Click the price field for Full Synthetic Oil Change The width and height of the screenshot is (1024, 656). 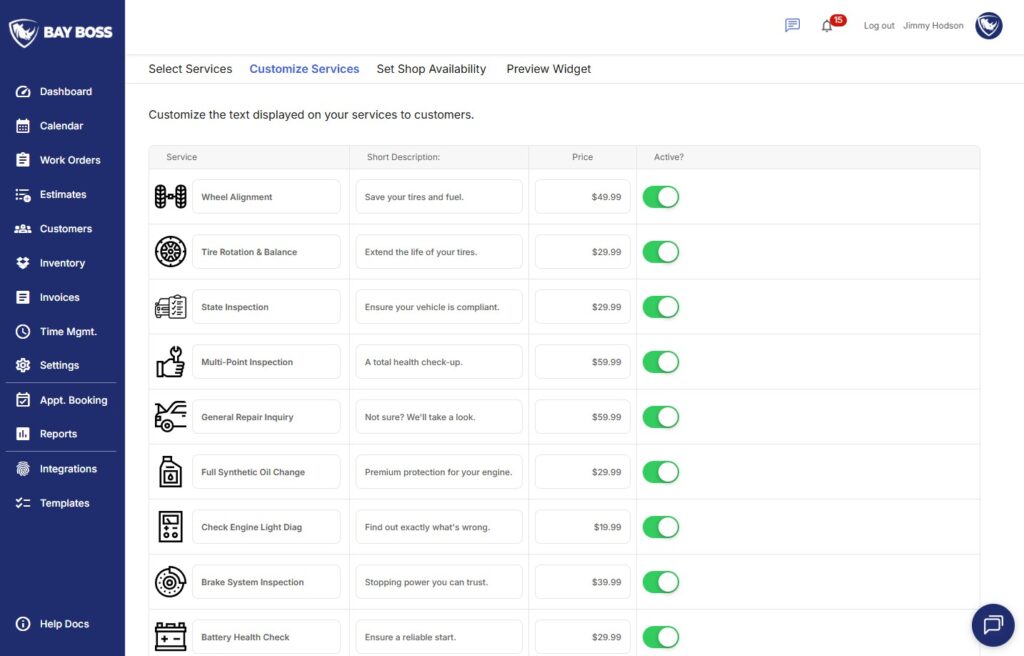tap(582, 471)
